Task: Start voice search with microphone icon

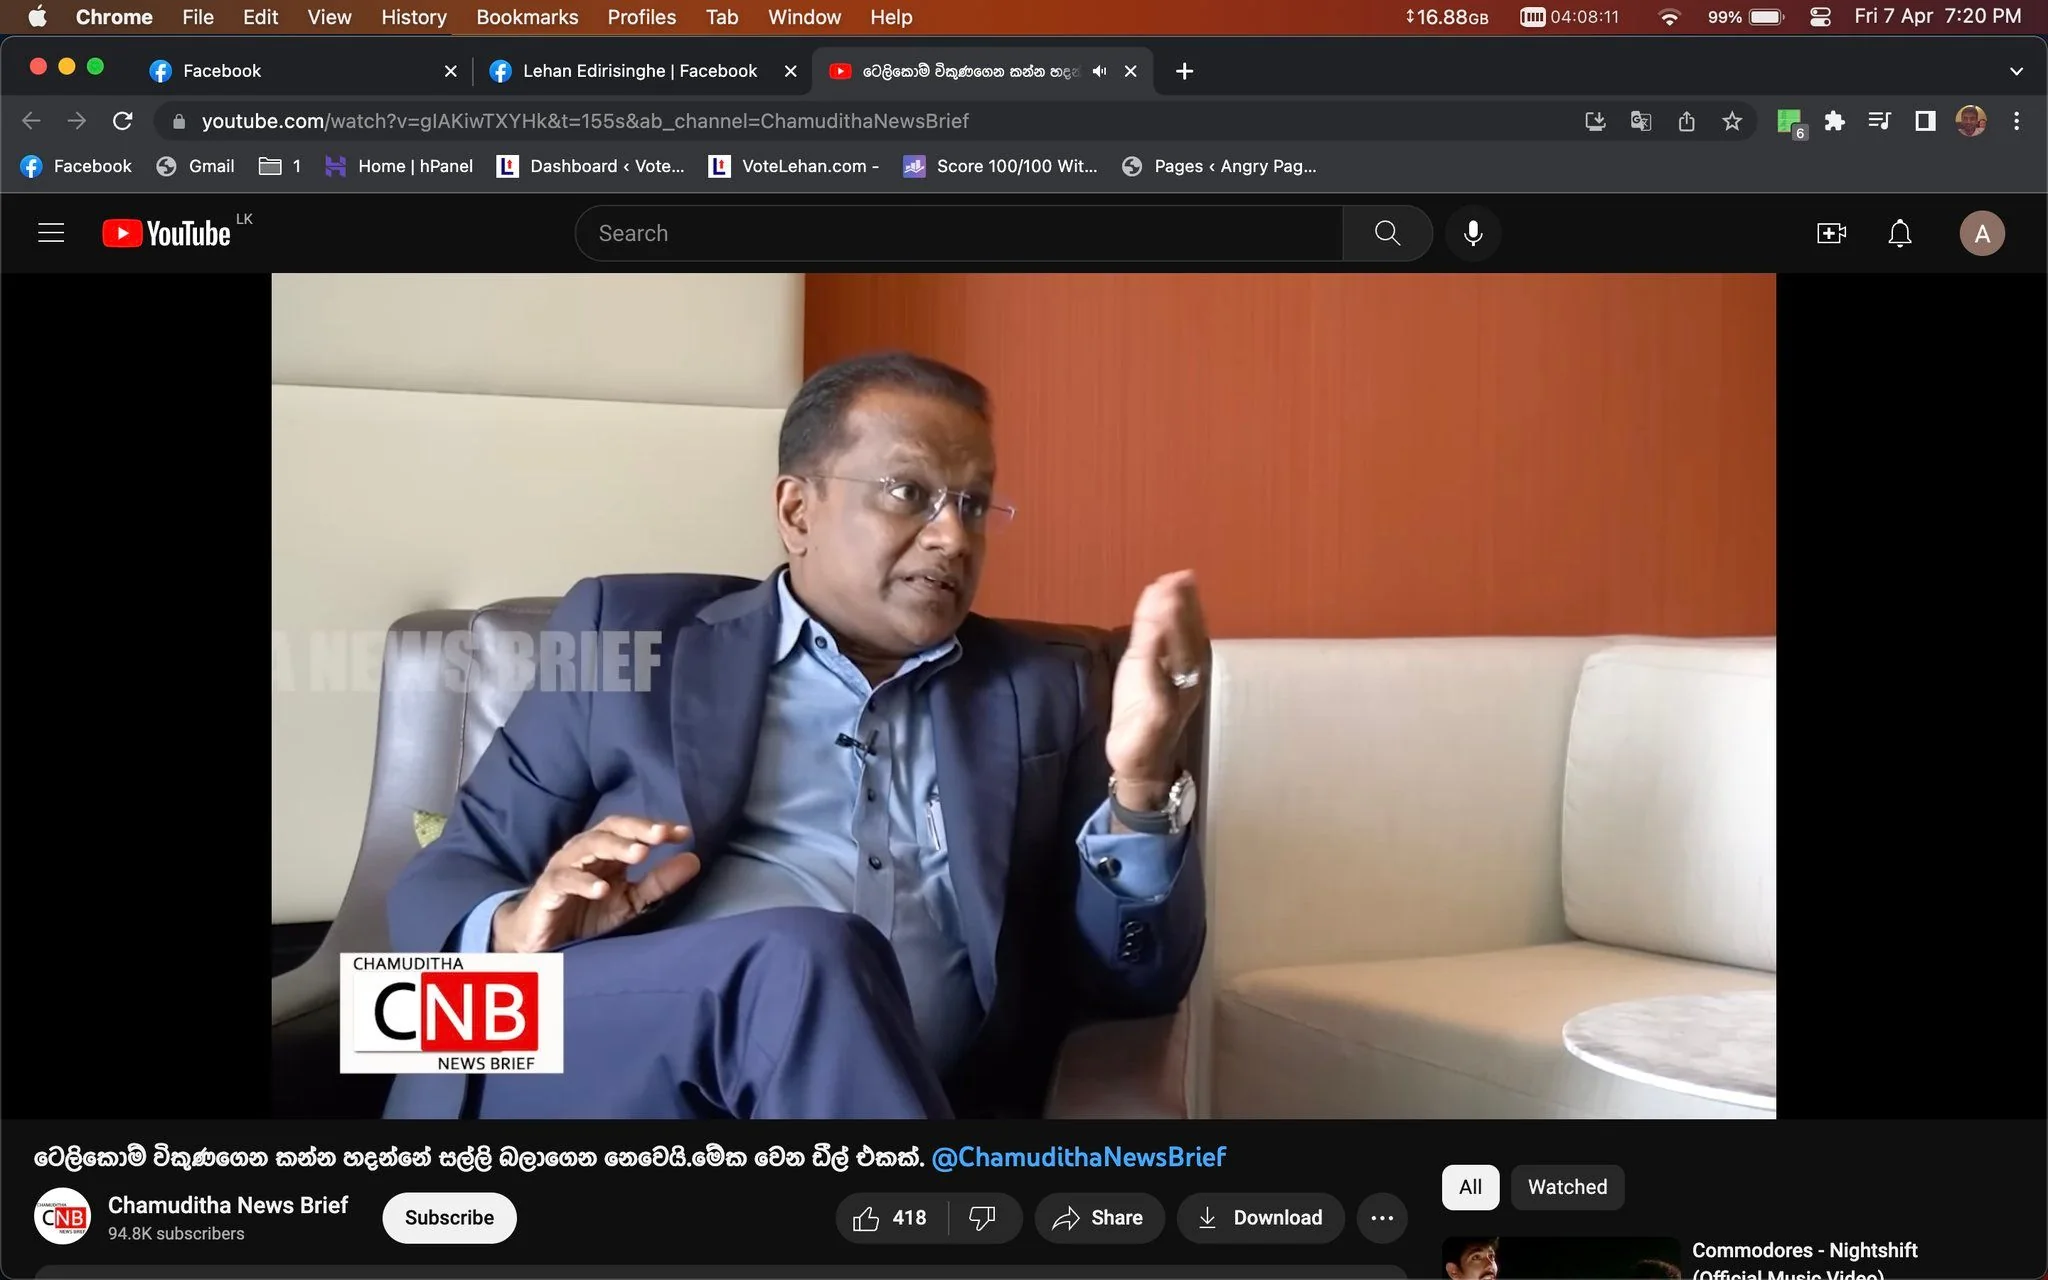Action: tap(1473, 233)
